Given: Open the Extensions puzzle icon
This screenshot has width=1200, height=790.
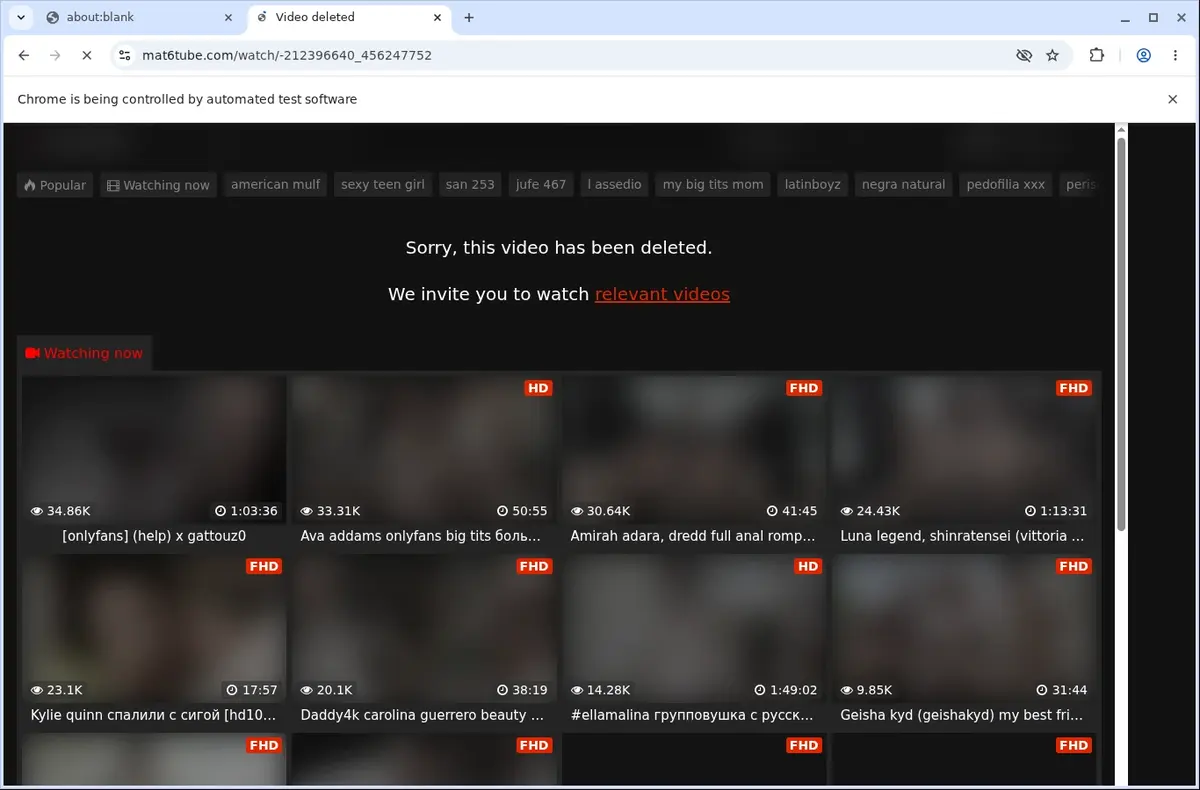Looking at the screenshot, I should [x=1097, y=56].
